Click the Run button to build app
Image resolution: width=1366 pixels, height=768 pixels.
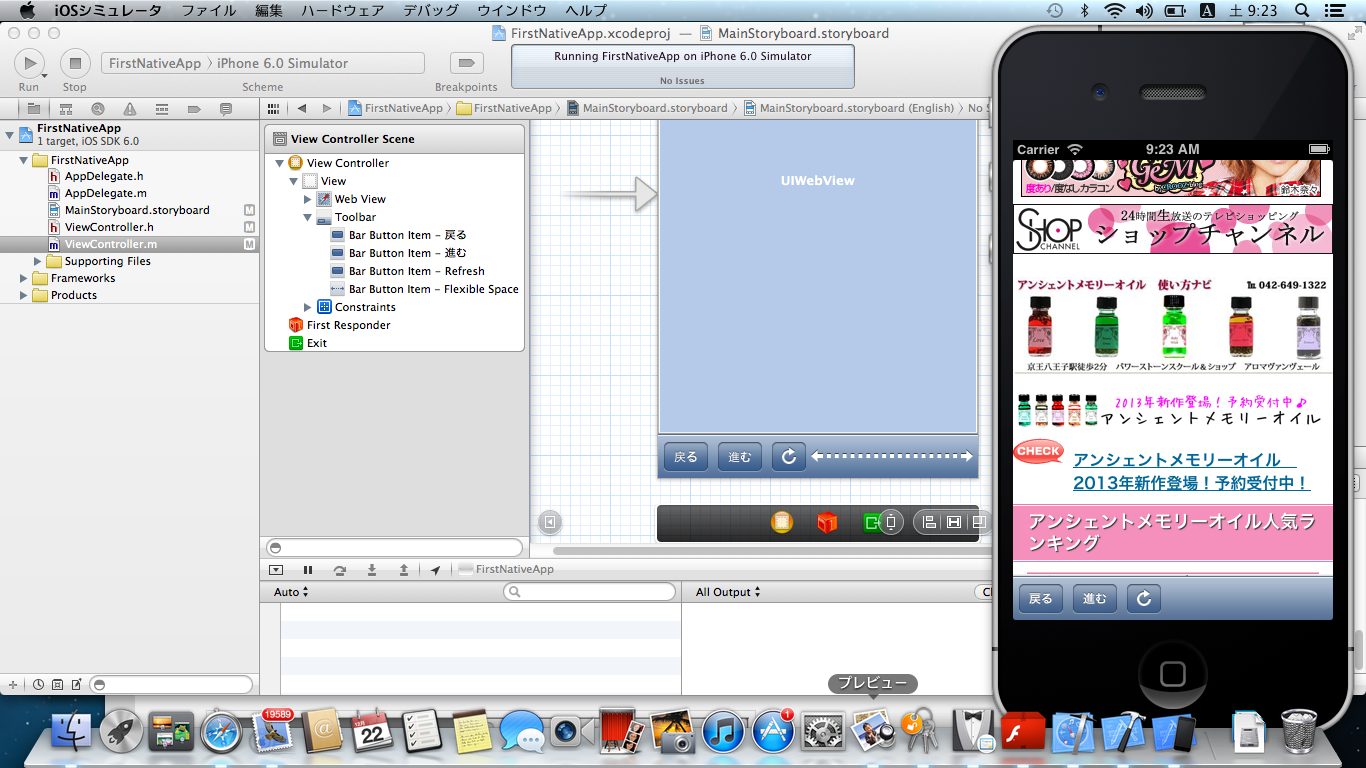[29, 63]
